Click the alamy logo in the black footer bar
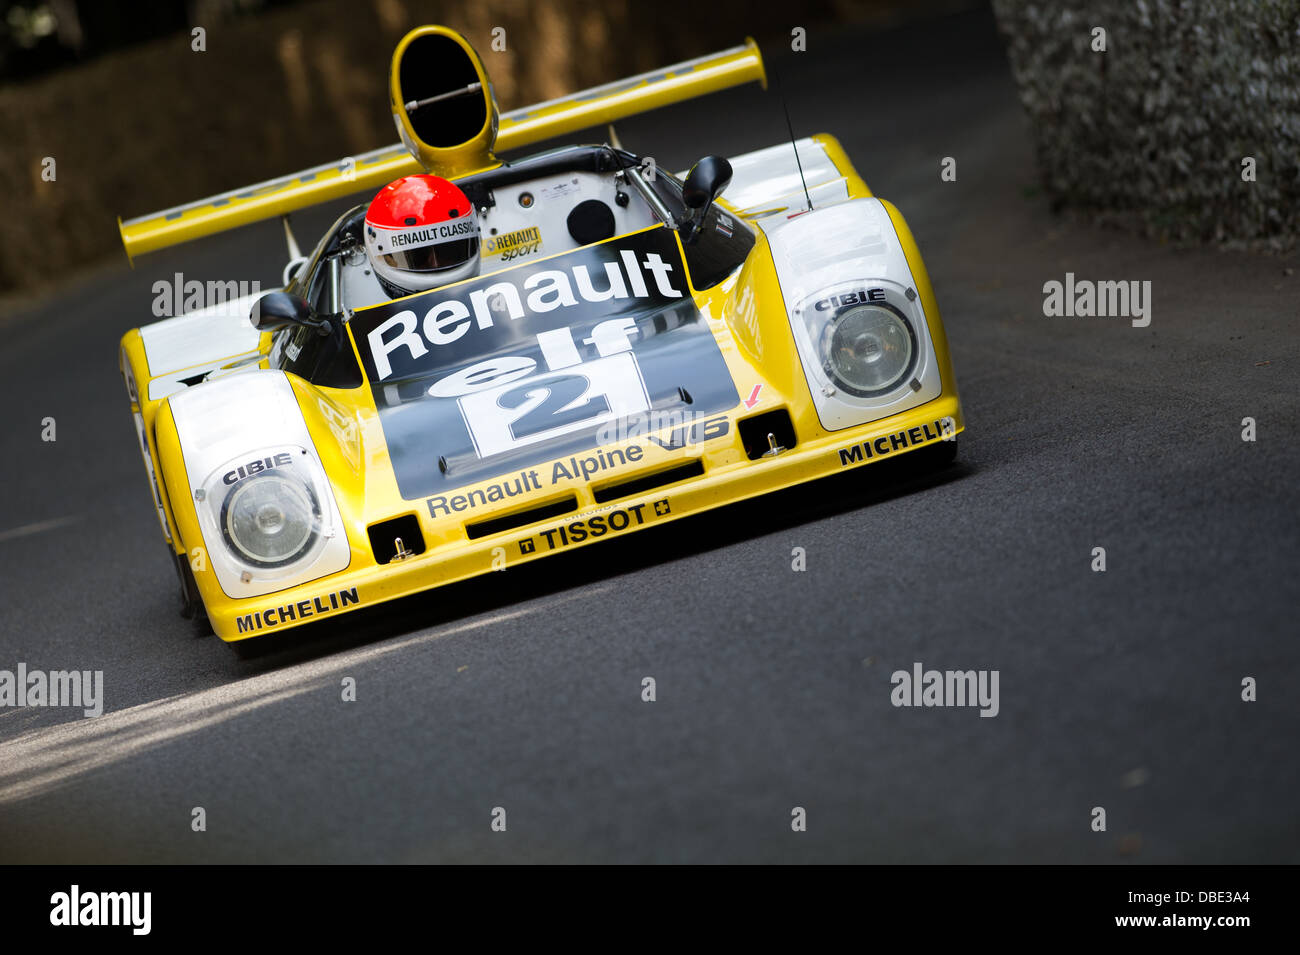The width and height of the screenshot is (1300, 955). pyautogui.click(x=100, y=910)
